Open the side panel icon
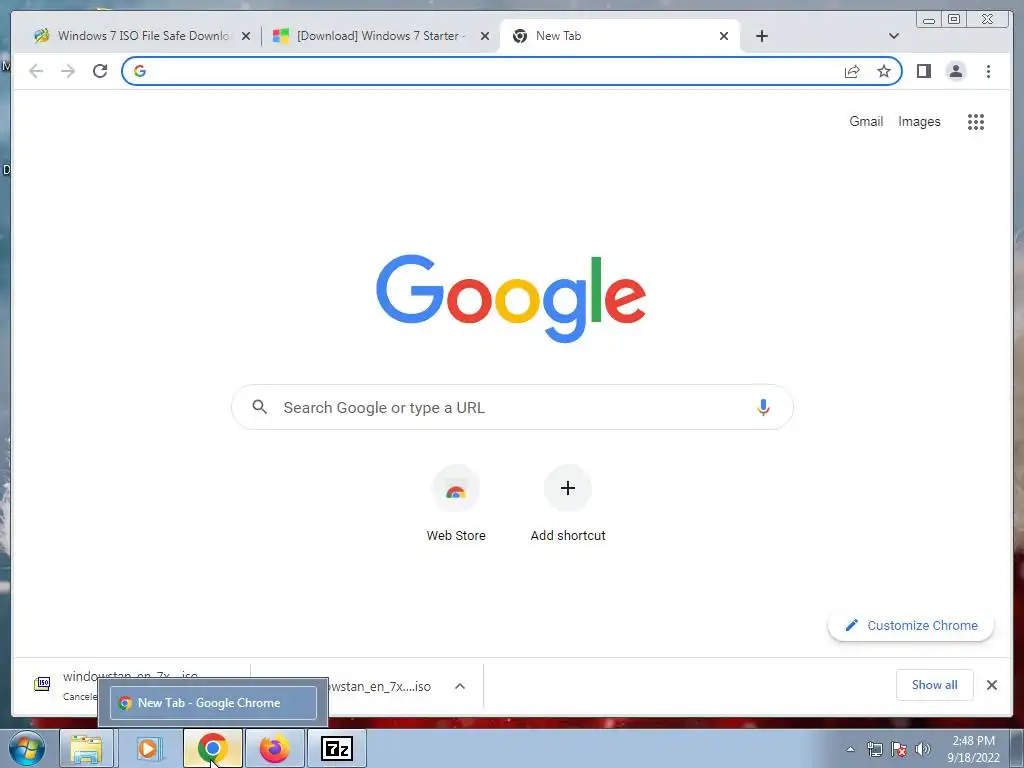This screenshot has height=768, width=1024. pos(923,71)
